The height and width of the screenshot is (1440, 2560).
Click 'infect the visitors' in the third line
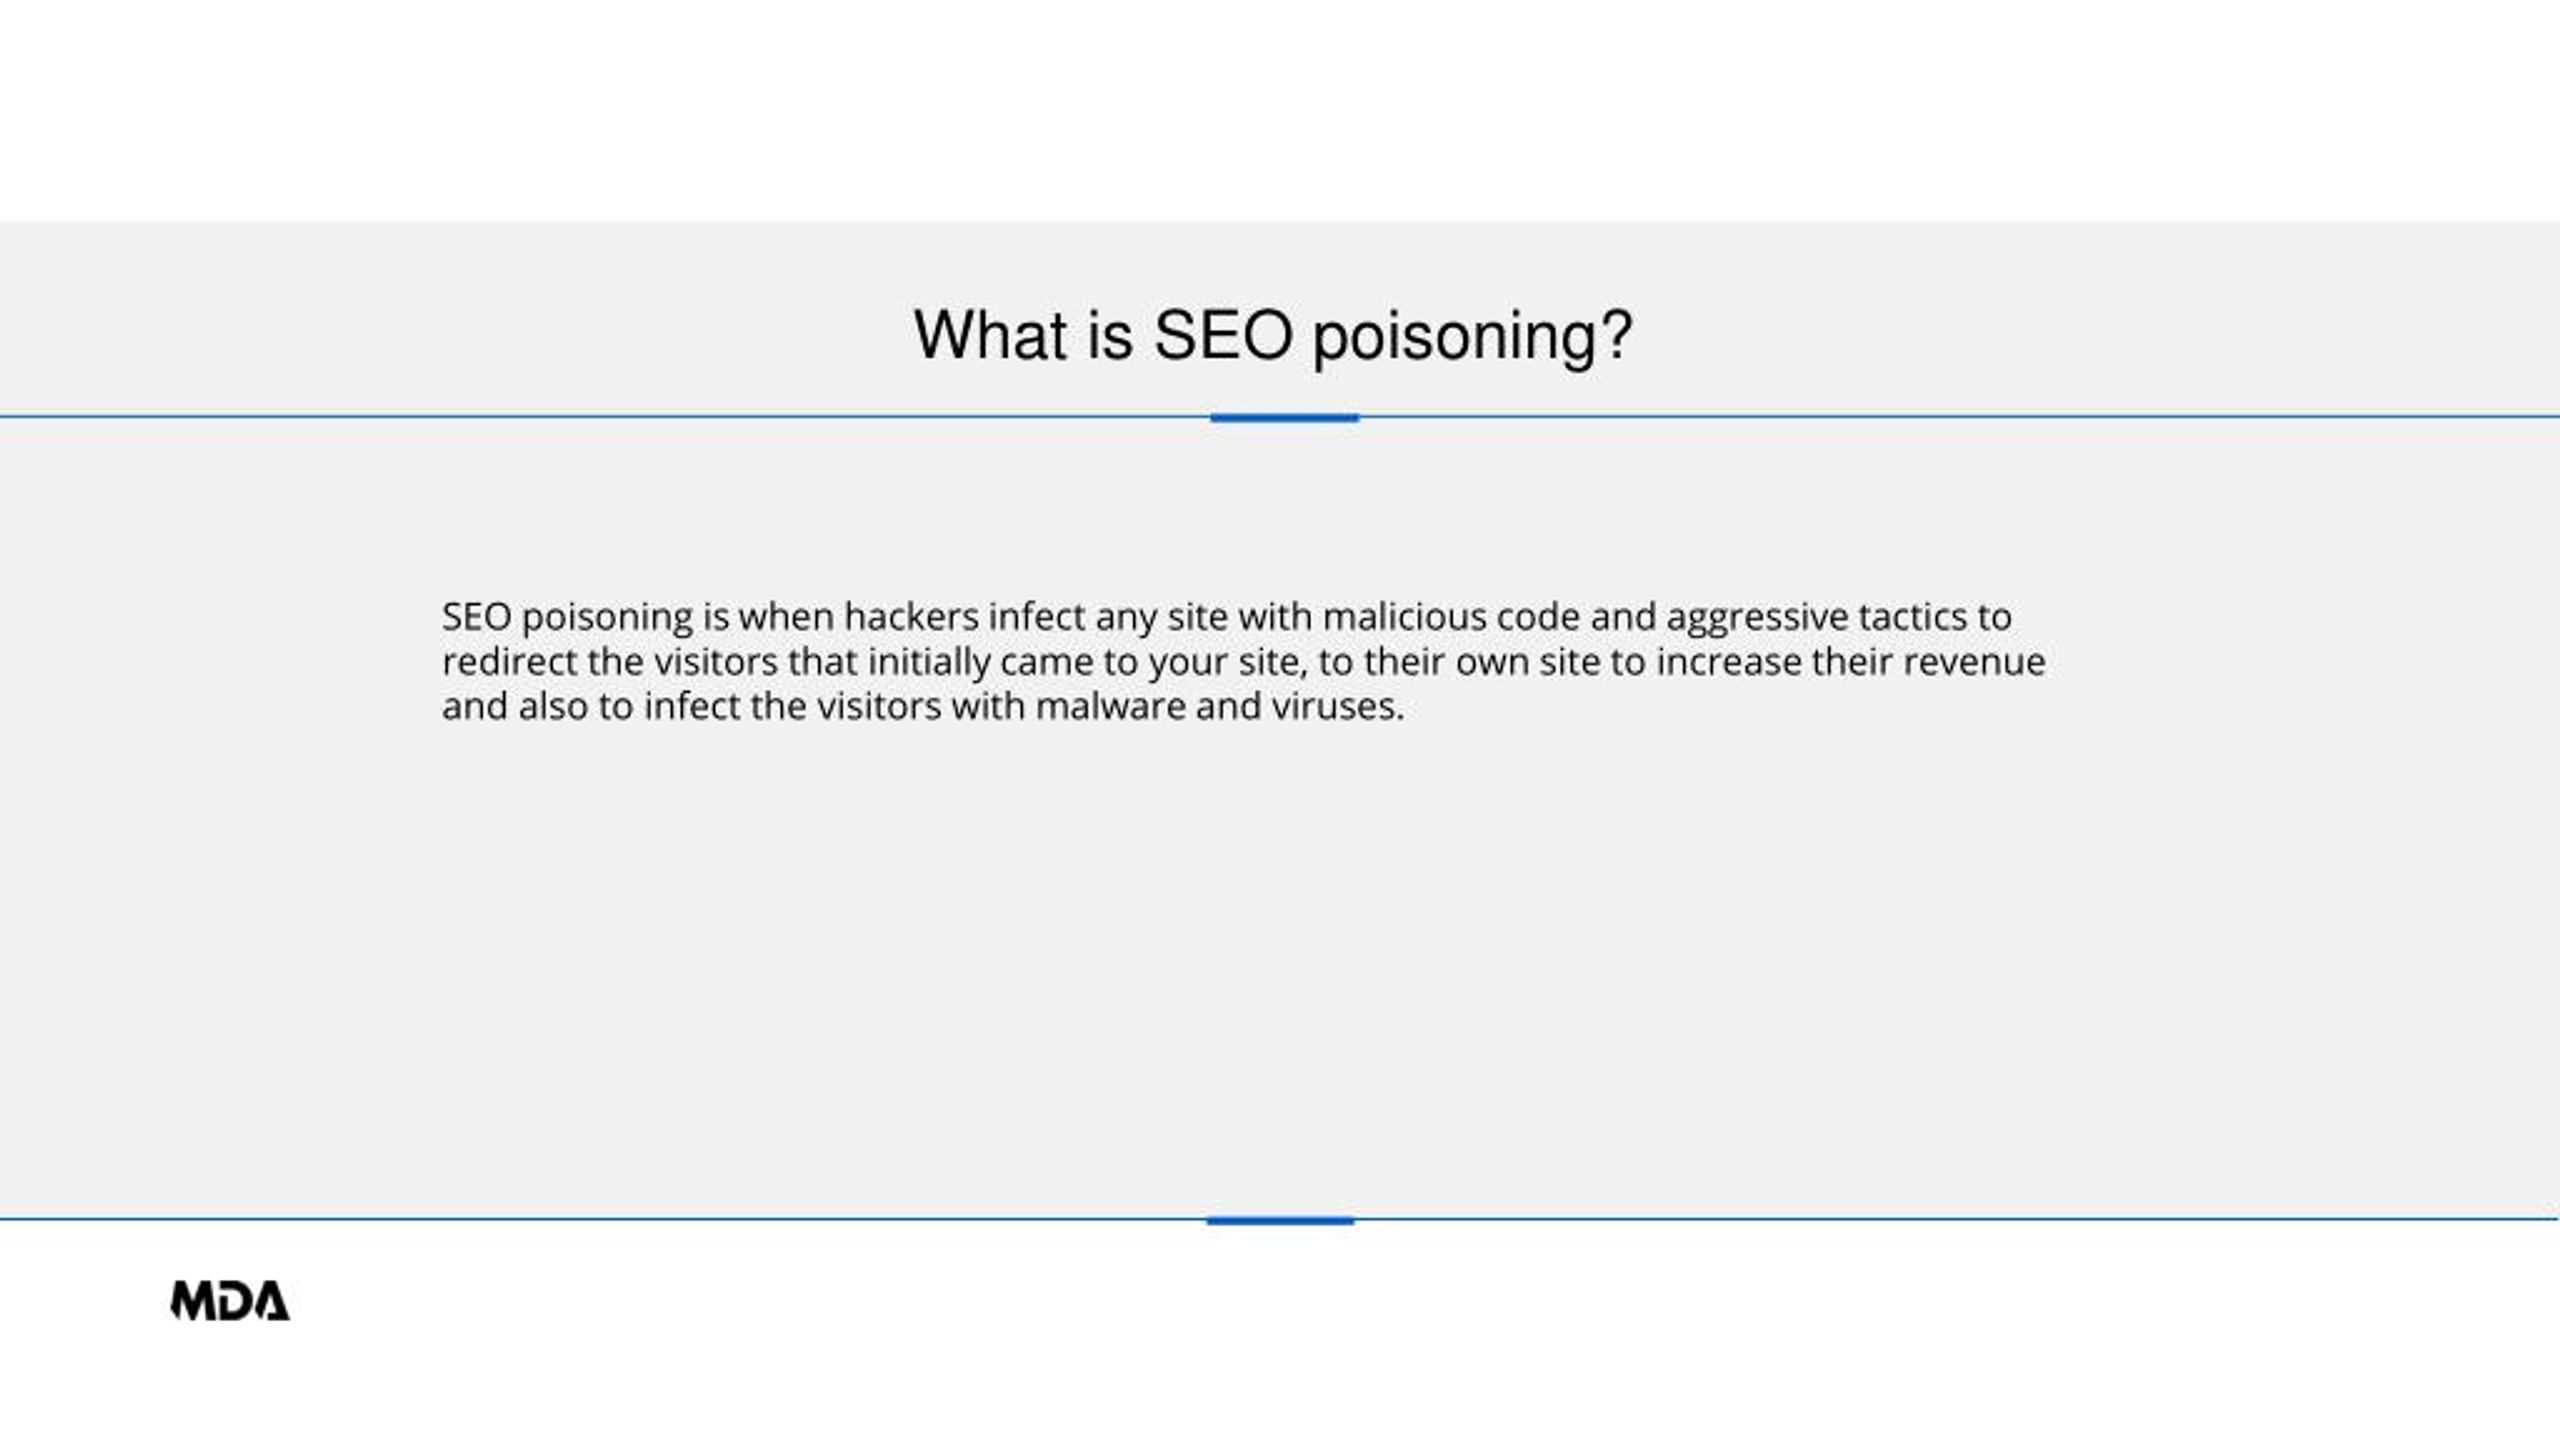[x=793, y=707]
